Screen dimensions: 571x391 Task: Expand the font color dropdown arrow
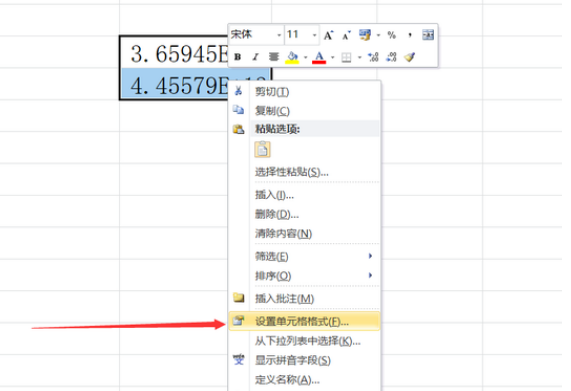[332, 58]
